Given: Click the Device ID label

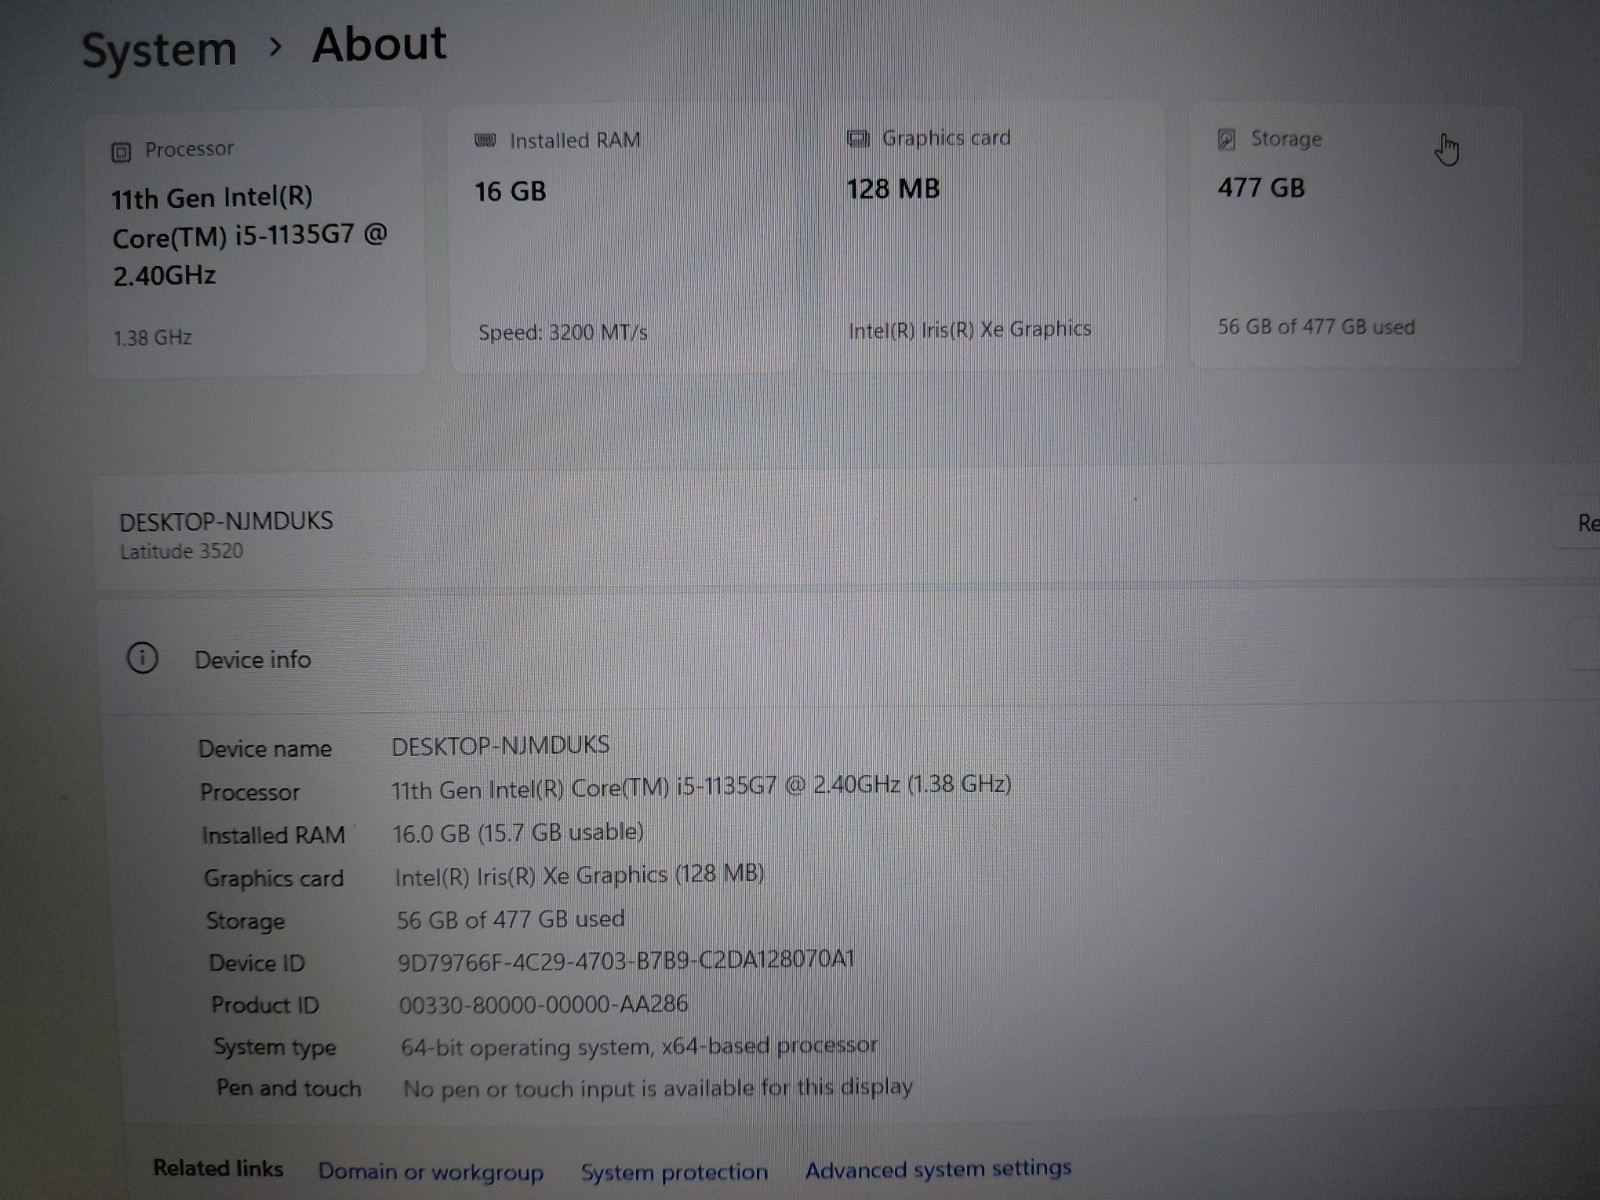Looking at the screenshot, I should (x=257, y=963).
